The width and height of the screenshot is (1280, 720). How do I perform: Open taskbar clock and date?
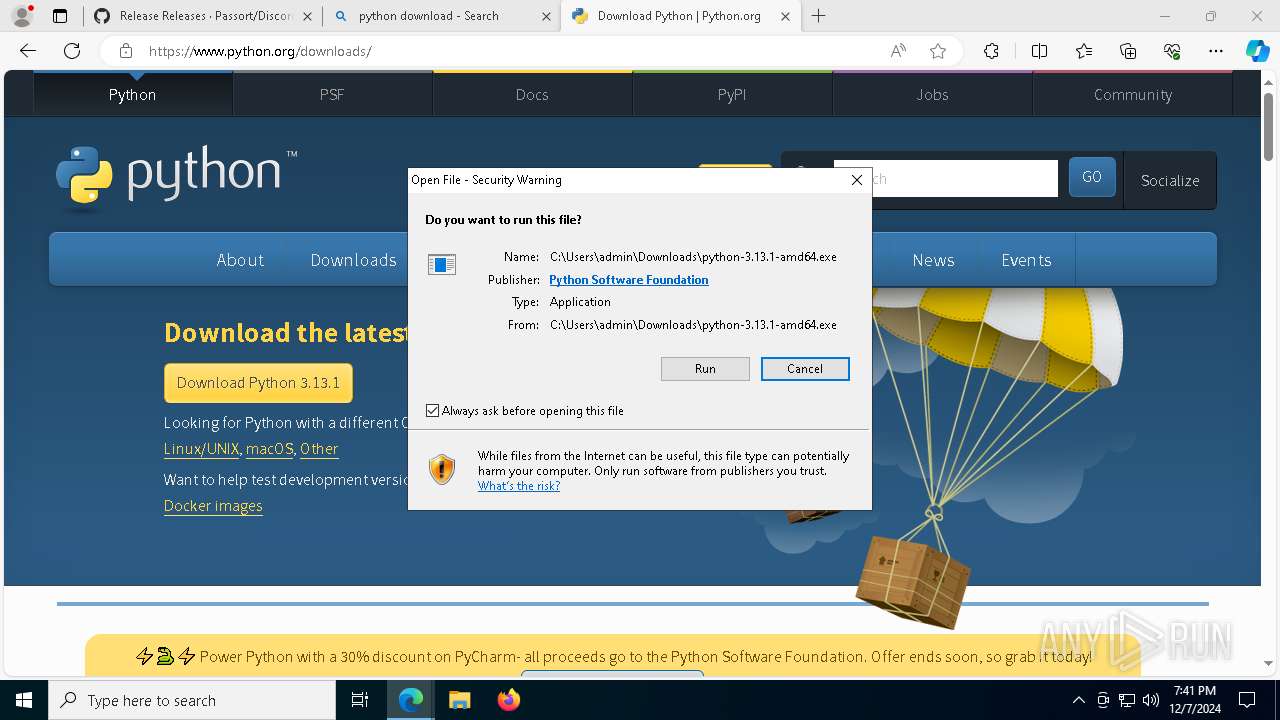[x=1194, y=700]
